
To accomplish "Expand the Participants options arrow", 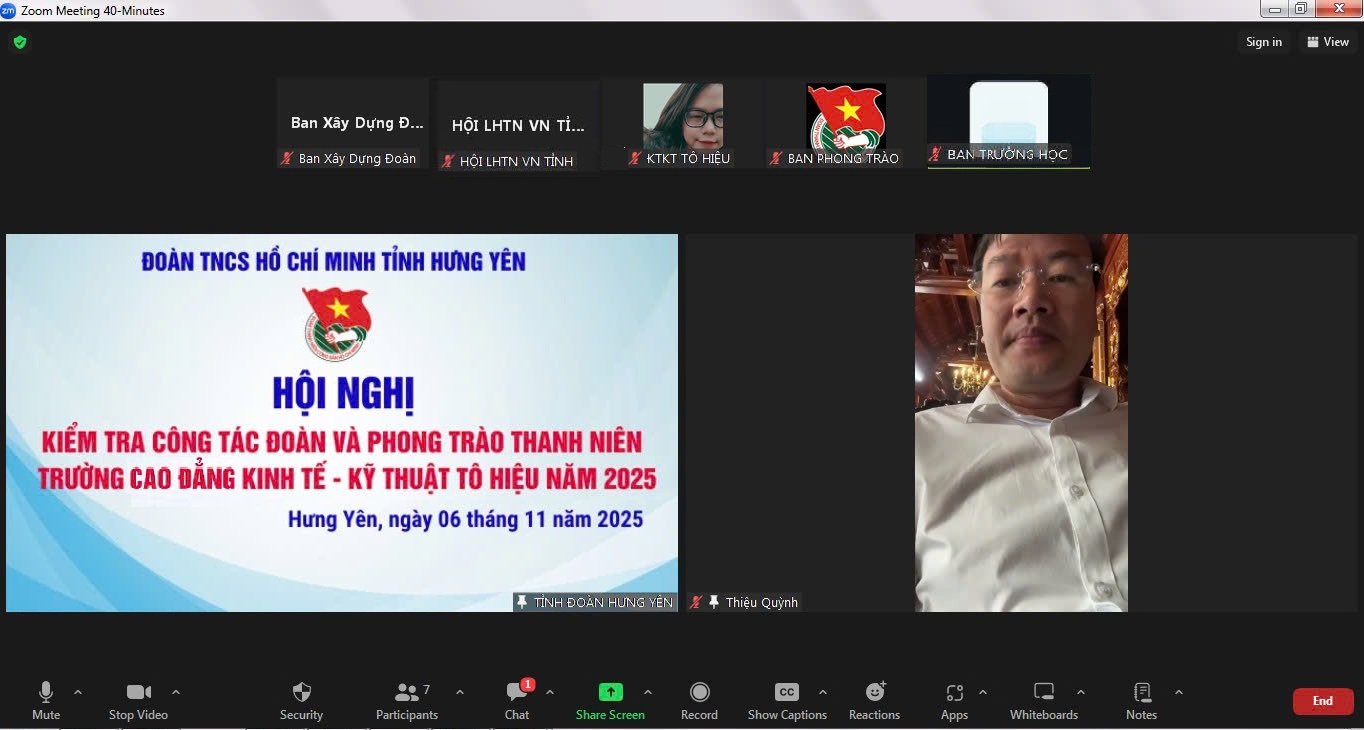I will 460,692.
